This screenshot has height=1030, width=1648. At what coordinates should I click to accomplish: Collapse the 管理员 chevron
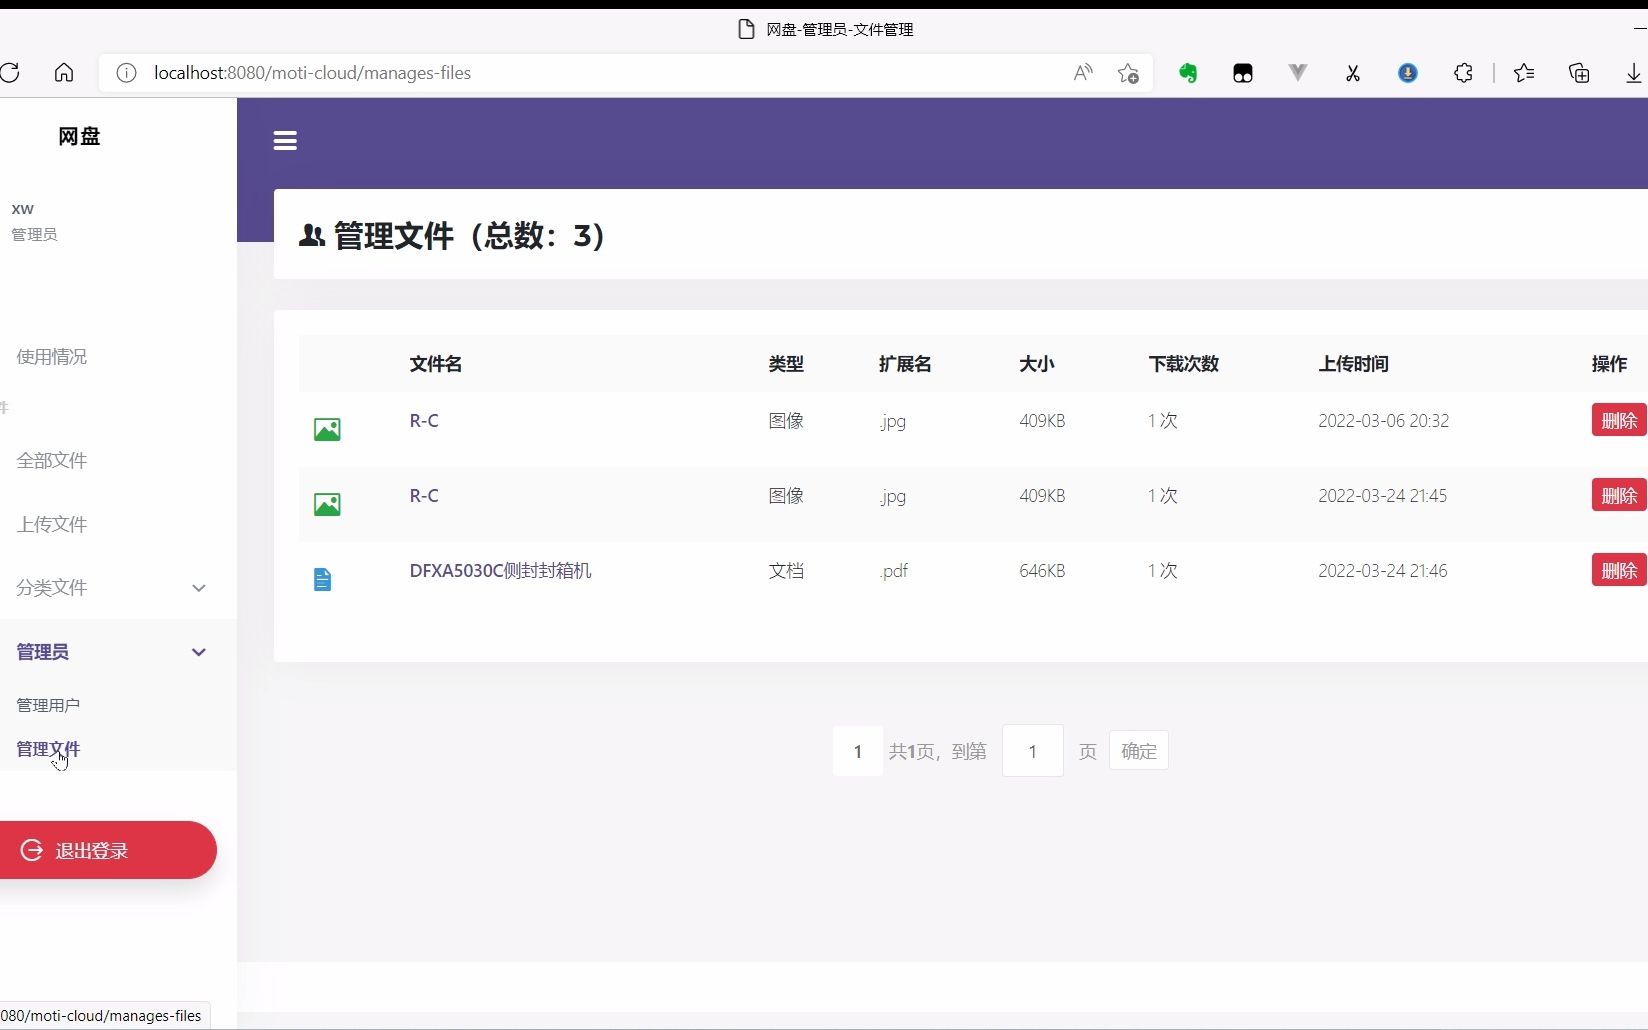click(199, 652)
